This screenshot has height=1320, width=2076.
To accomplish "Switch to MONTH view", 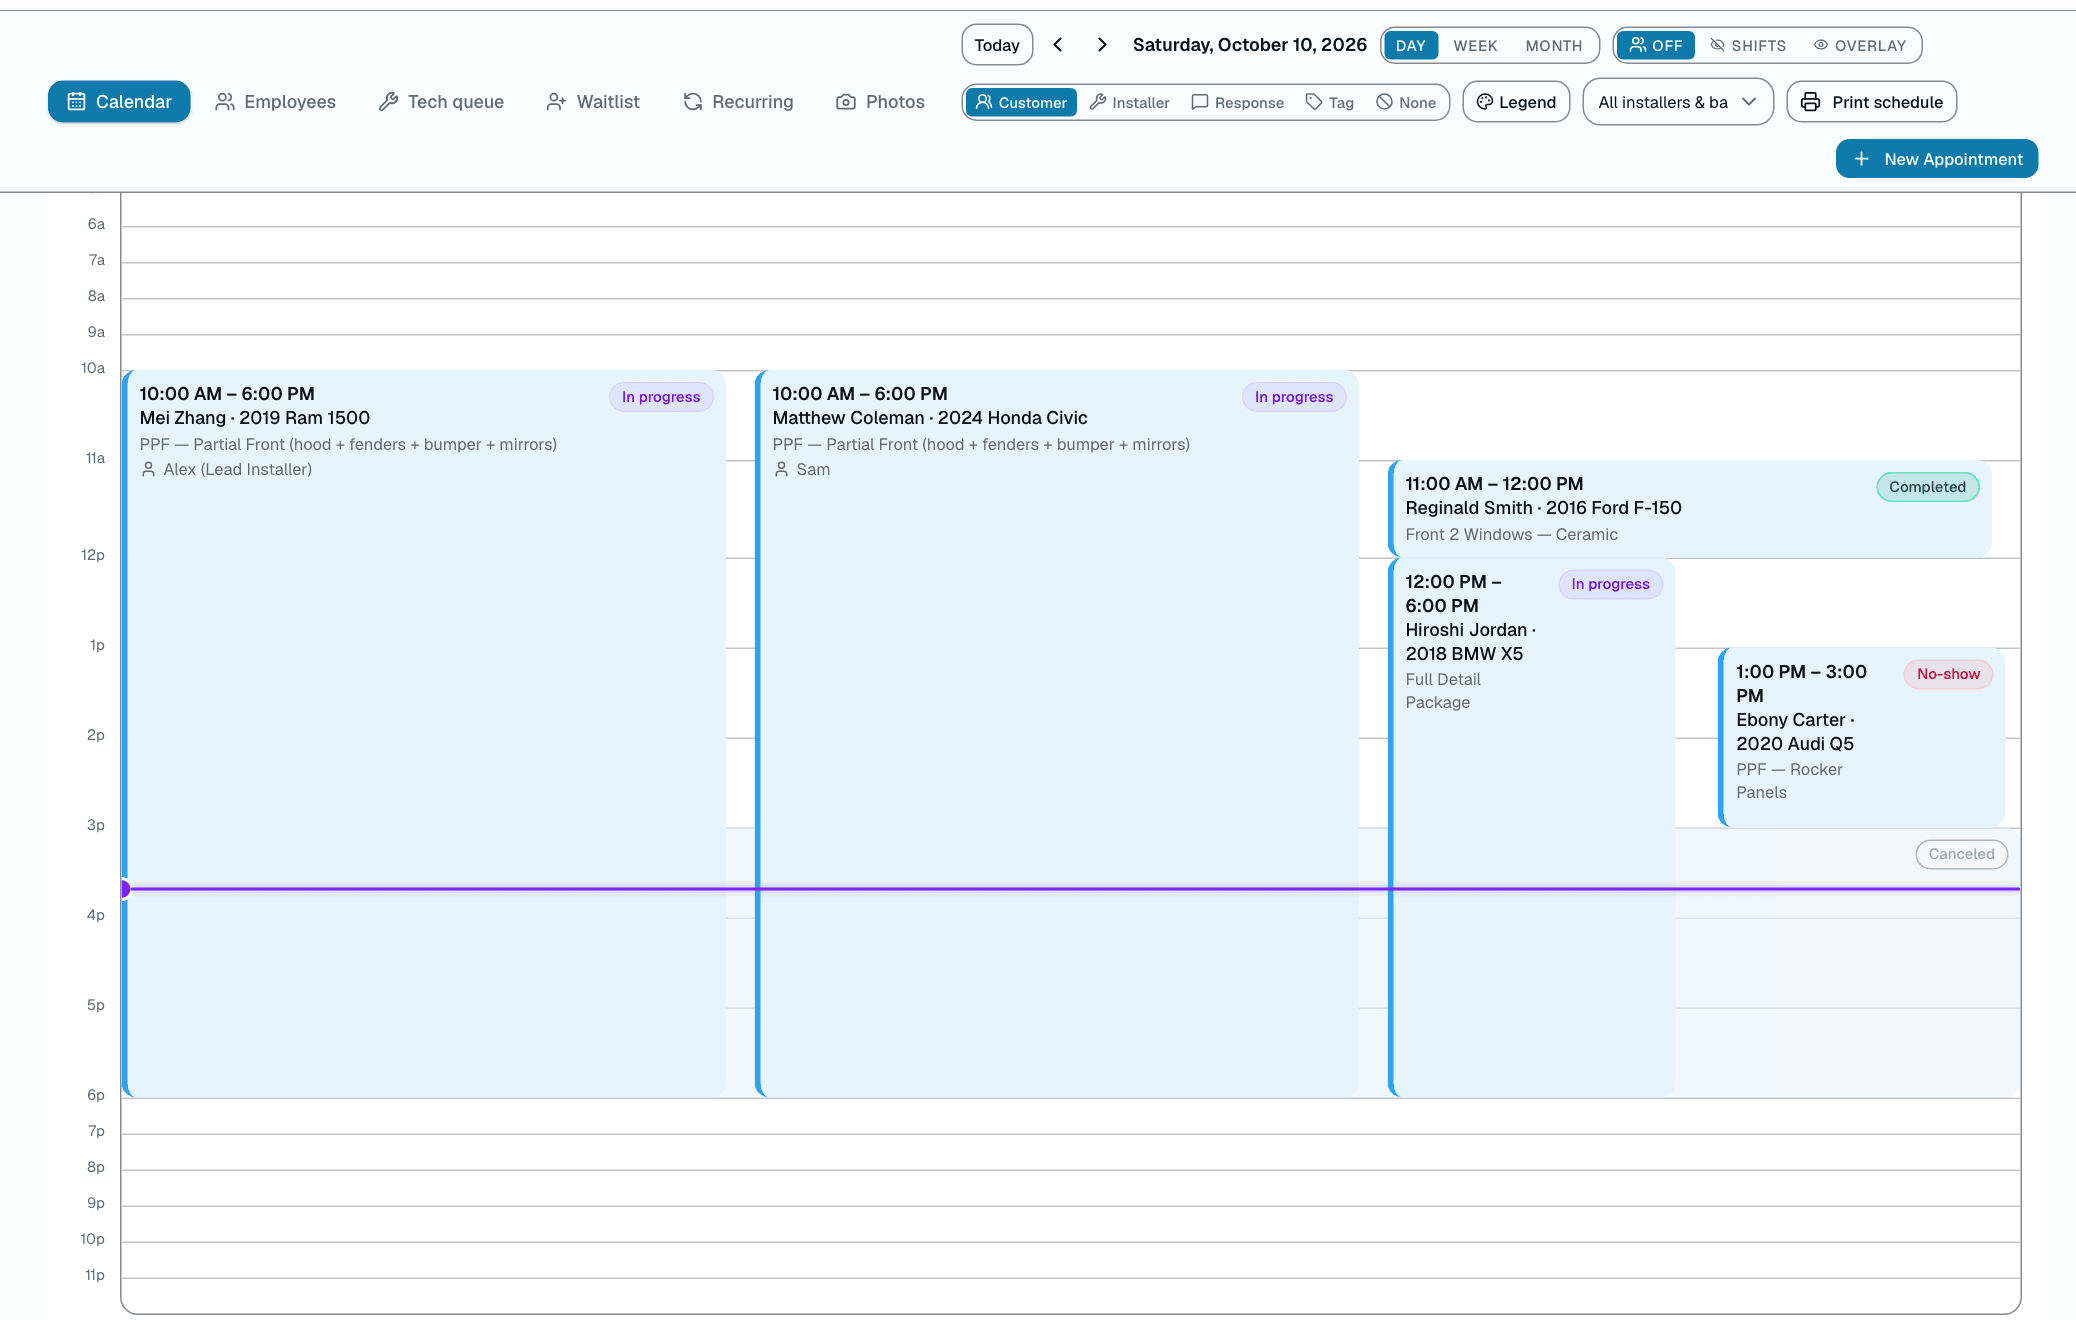I will click(x=1554, y=46).
